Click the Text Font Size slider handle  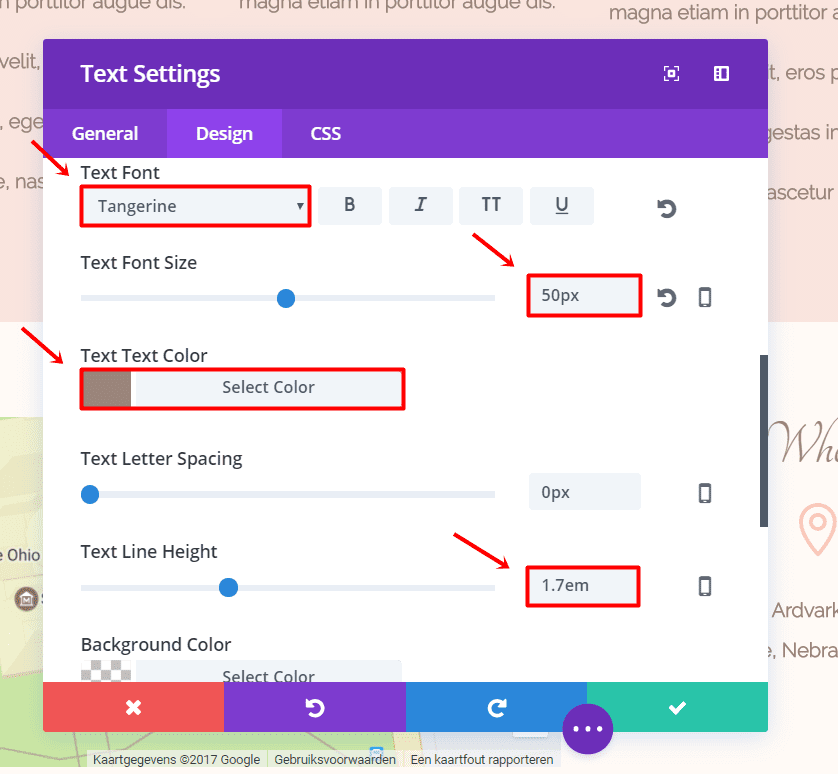[x=286, y=298]
